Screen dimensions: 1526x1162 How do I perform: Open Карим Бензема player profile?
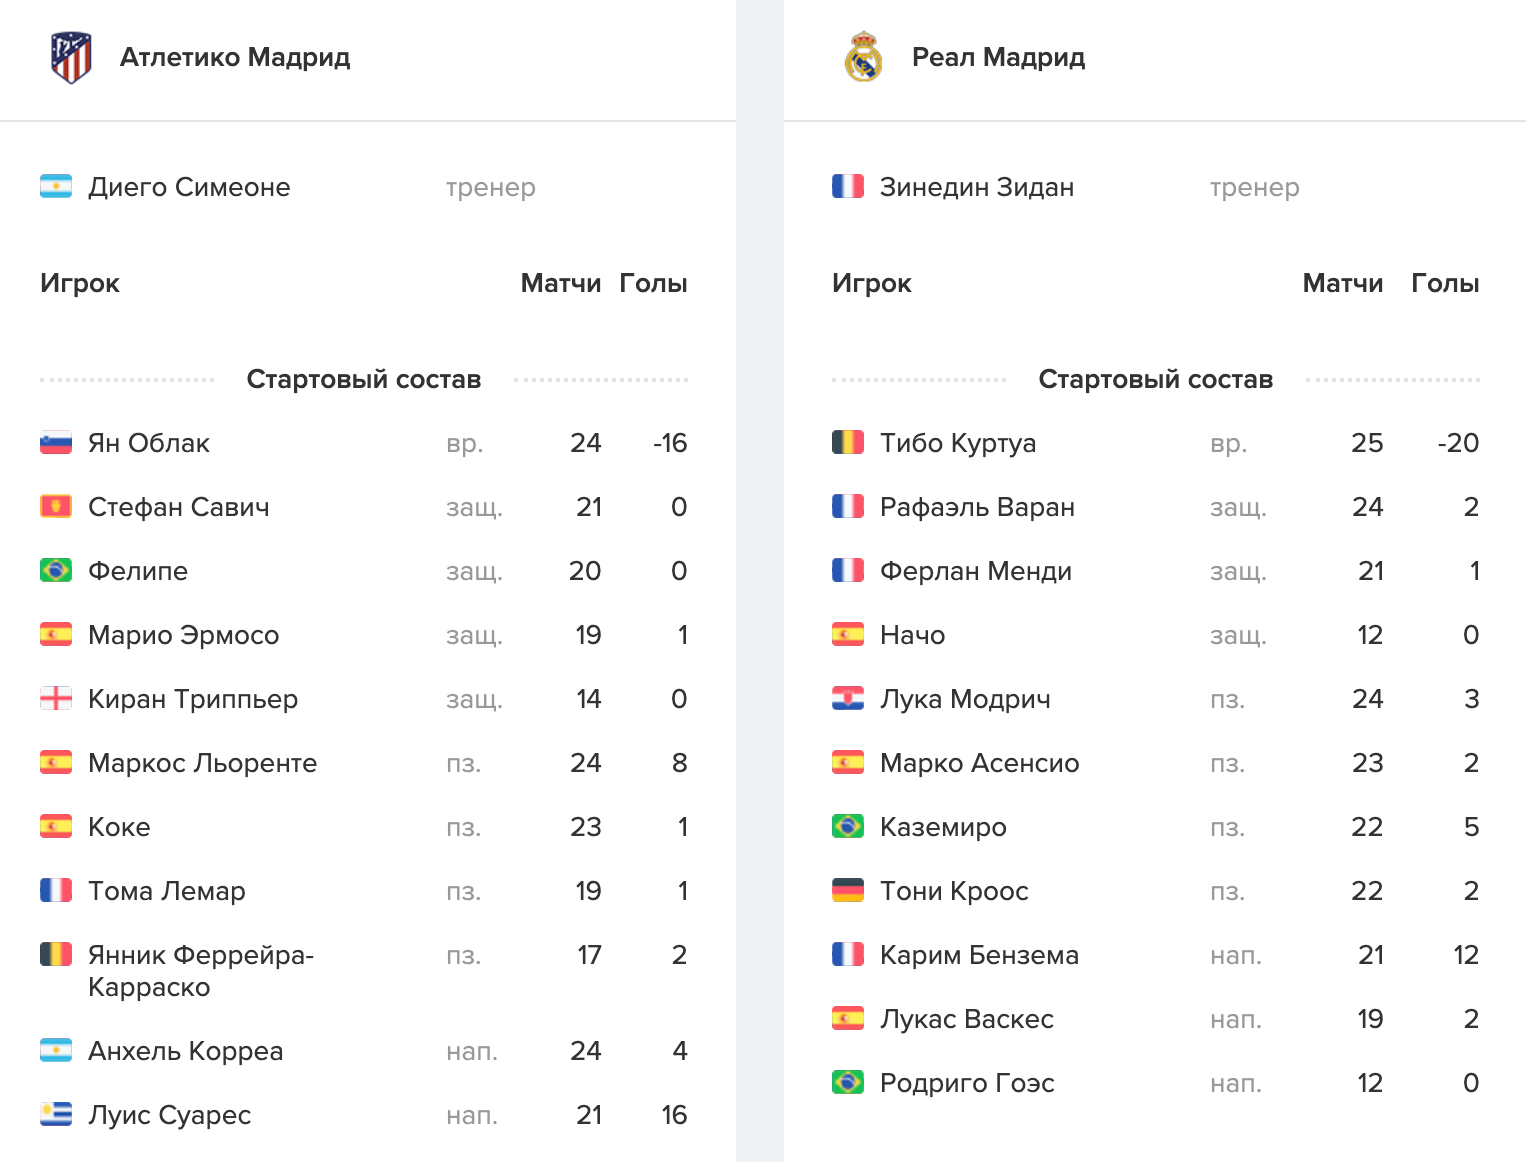tap(979, 955)
